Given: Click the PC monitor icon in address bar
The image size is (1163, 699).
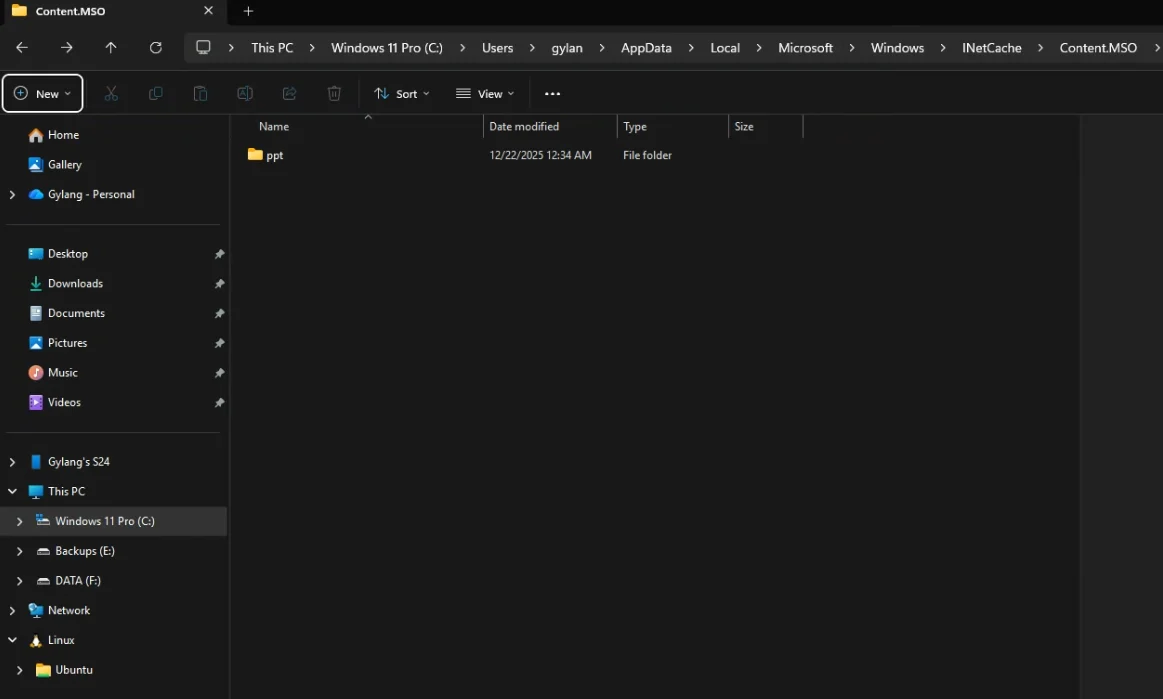Looking at the screenshot, I should tap(203, 47).
